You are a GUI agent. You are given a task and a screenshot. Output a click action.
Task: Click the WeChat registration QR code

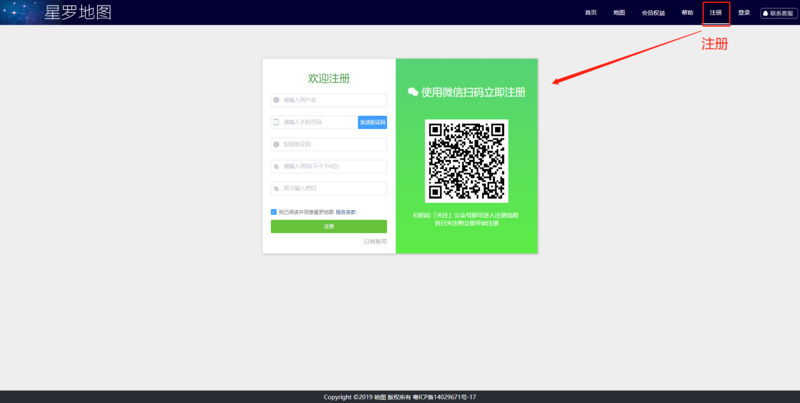click(466, 161)
